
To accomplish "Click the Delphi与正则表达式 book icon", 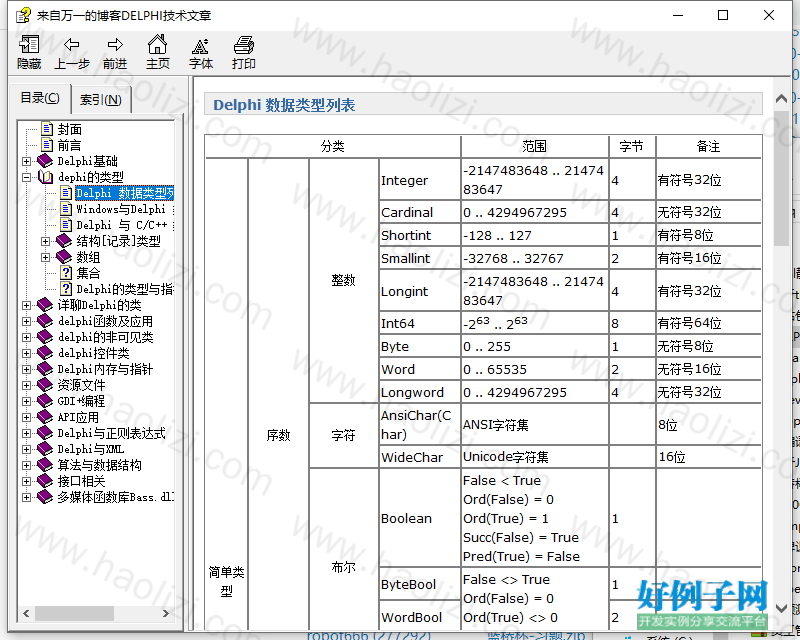I will [45, 433].
